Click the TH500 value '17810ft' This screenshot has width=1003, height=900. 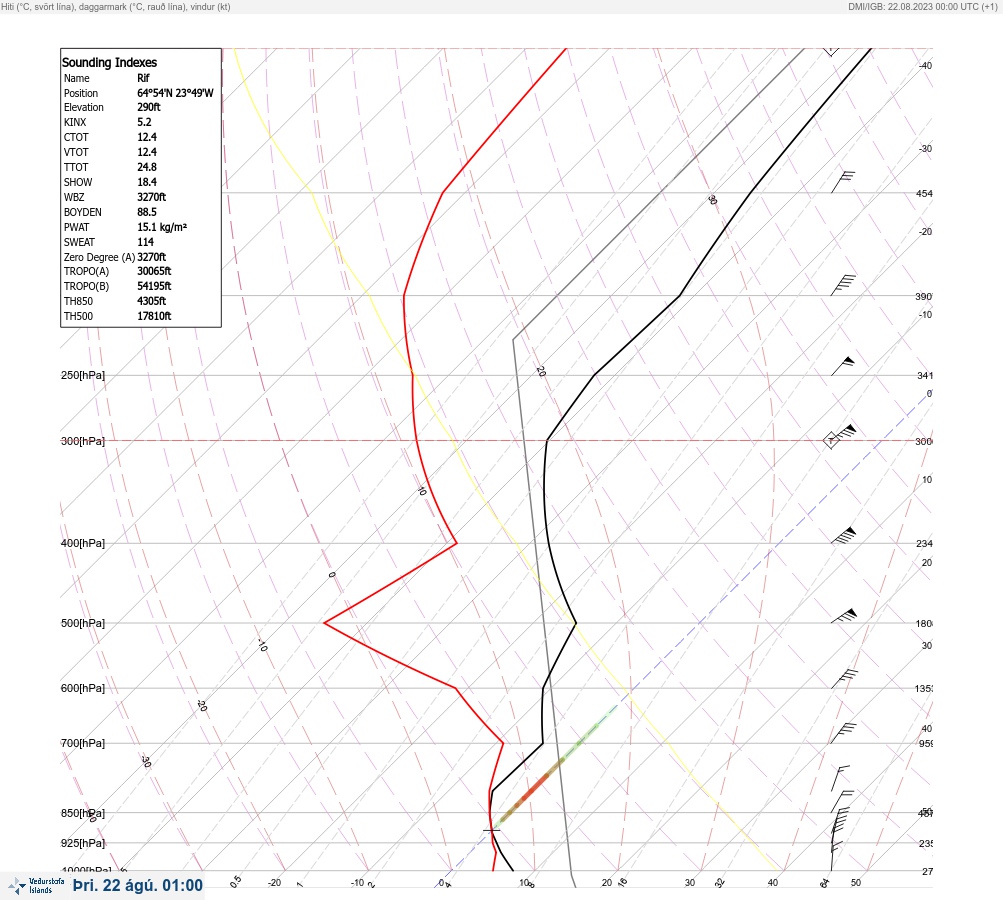pos(154,316)
